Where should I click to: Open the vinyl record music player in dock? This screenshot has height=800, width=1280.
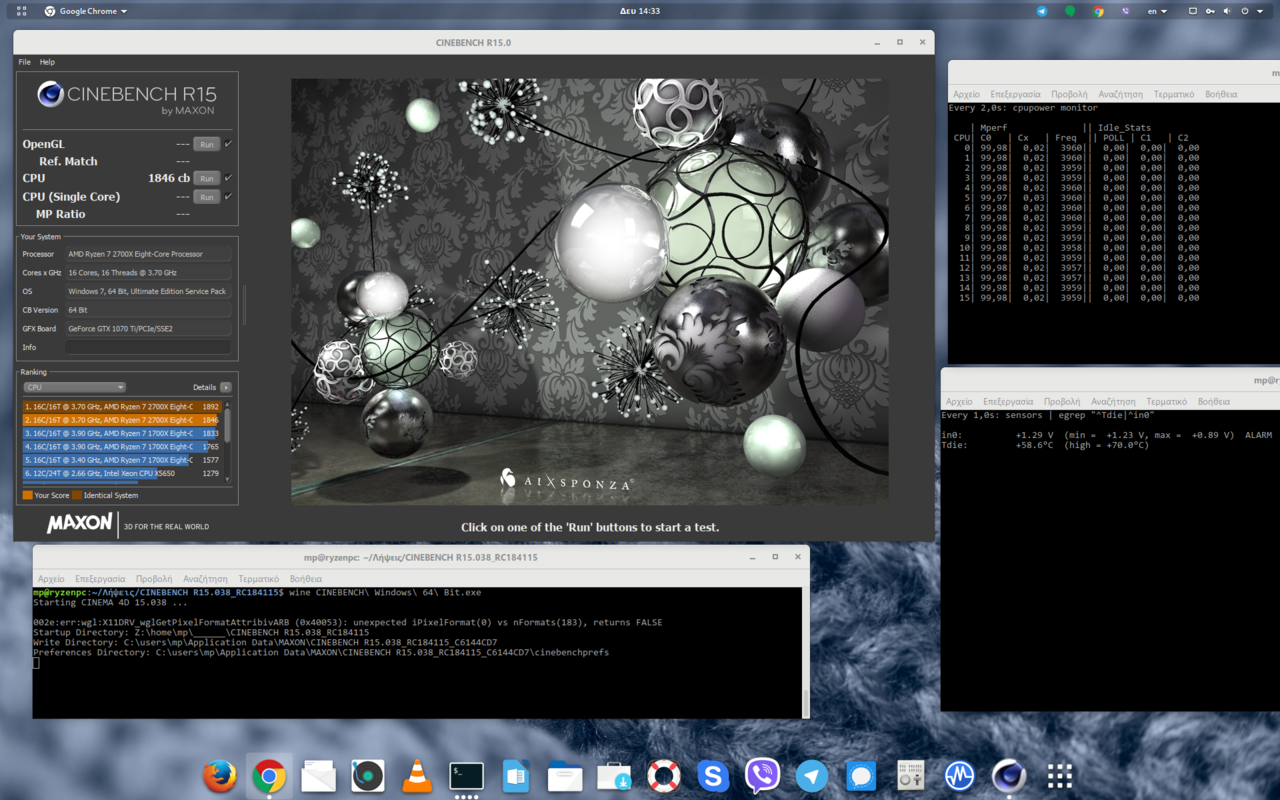[368, 776]
